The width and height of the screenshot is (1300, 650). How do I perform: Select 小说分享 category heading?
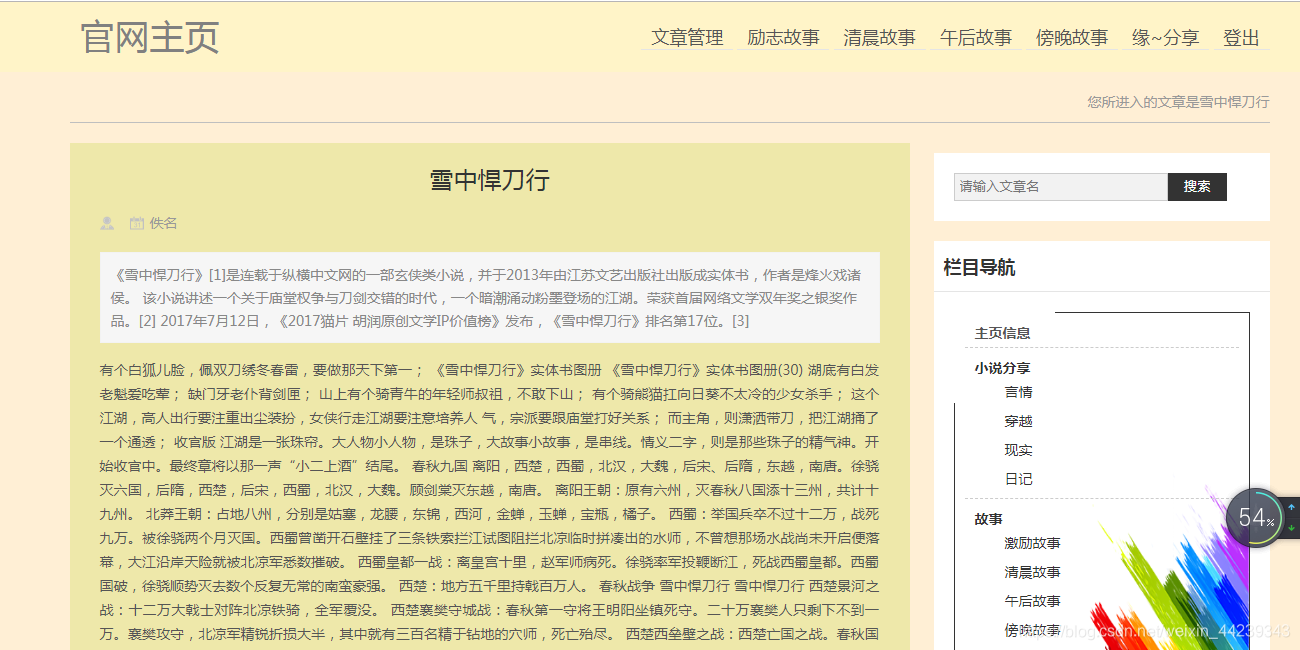click(x=1002, y=368)
